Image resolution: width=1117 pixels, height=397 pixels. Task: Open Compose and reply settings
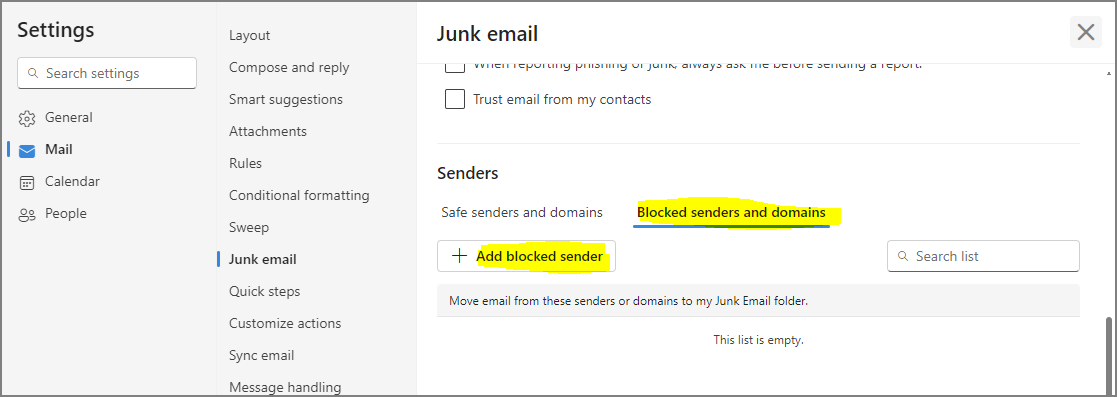289,68
